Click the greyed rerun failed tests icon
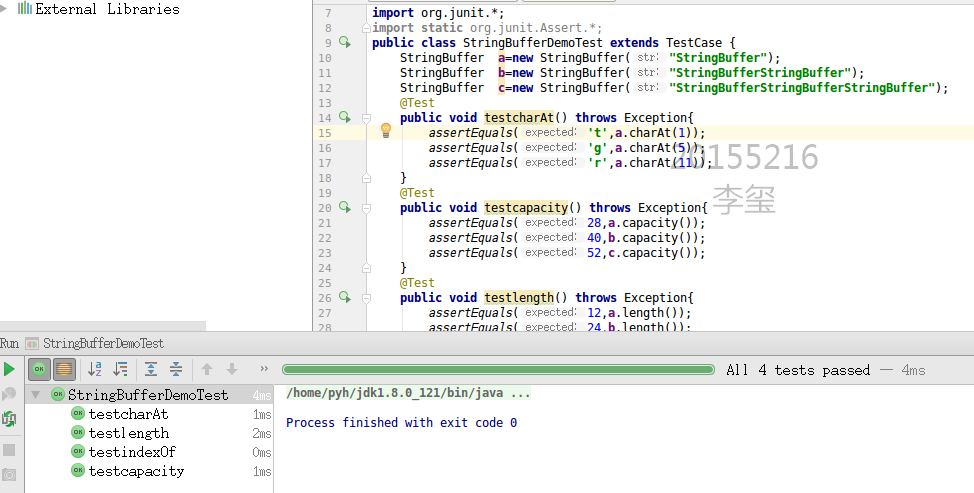 pyautogui.click(x=9, y=395)
